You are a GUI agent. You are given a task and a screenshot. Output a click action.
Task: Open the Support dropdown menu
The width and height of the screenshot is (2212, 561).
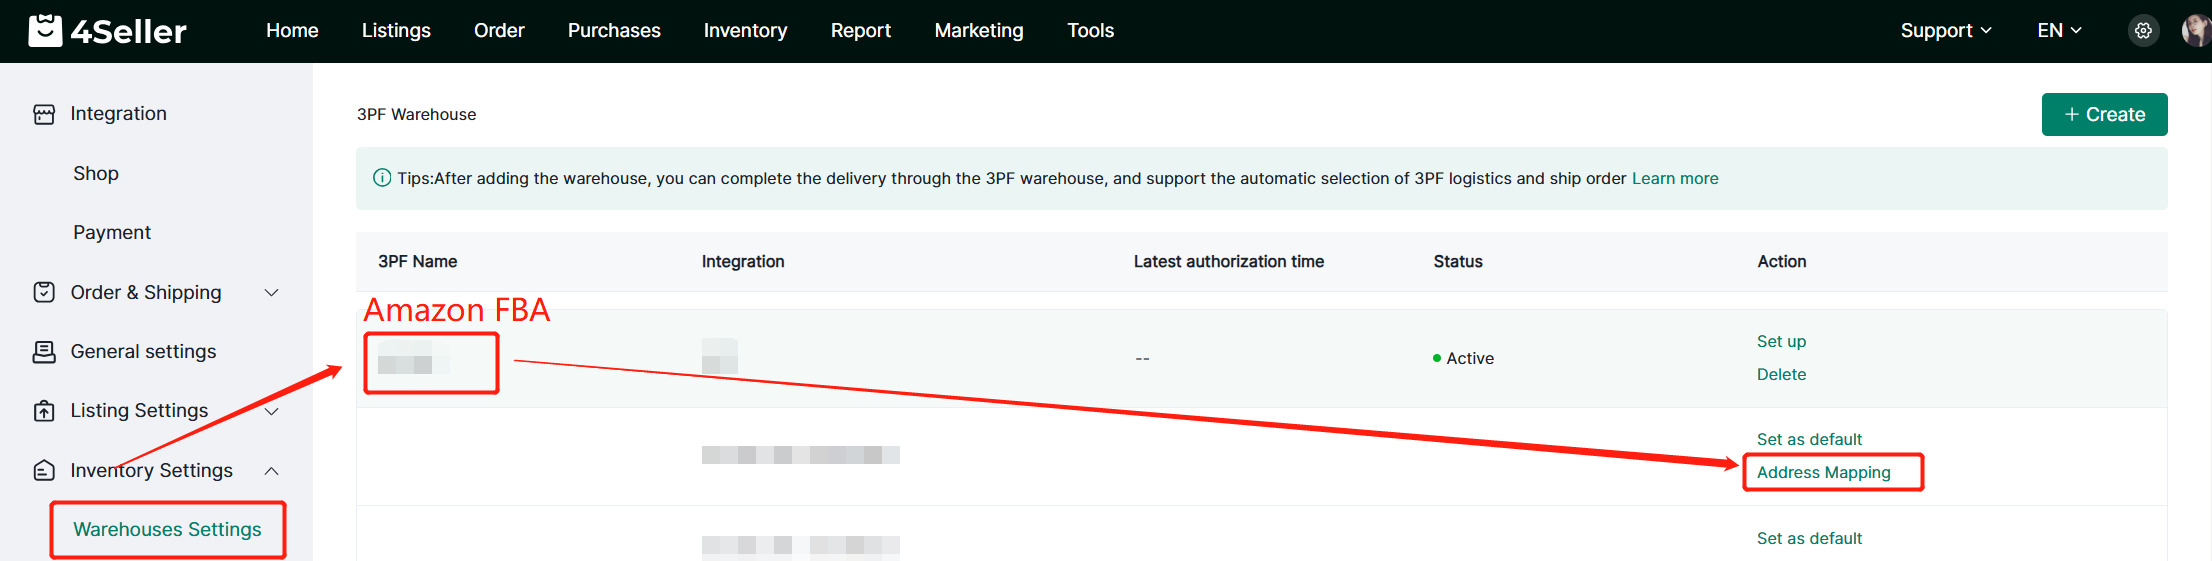click(x=1945, y=31)
